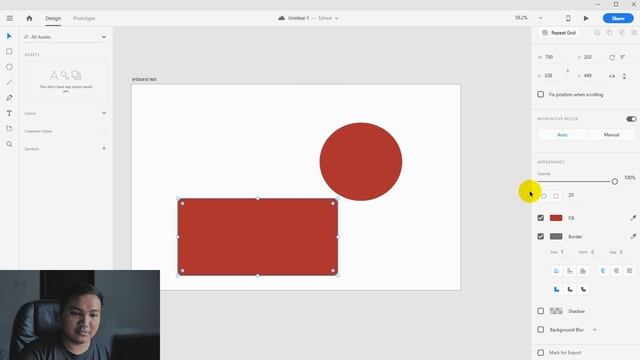The height and width of the screenshot is (360, 640).
Task: Check Mark for Export
Action: point(540,352)
